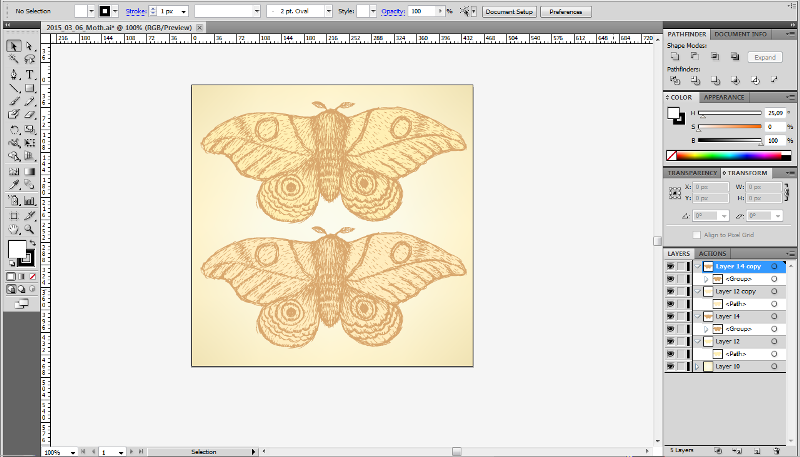Click Minus Front shape mode icon
The width and height of the screenshot is (800, 457).
[x=694, y=57]
